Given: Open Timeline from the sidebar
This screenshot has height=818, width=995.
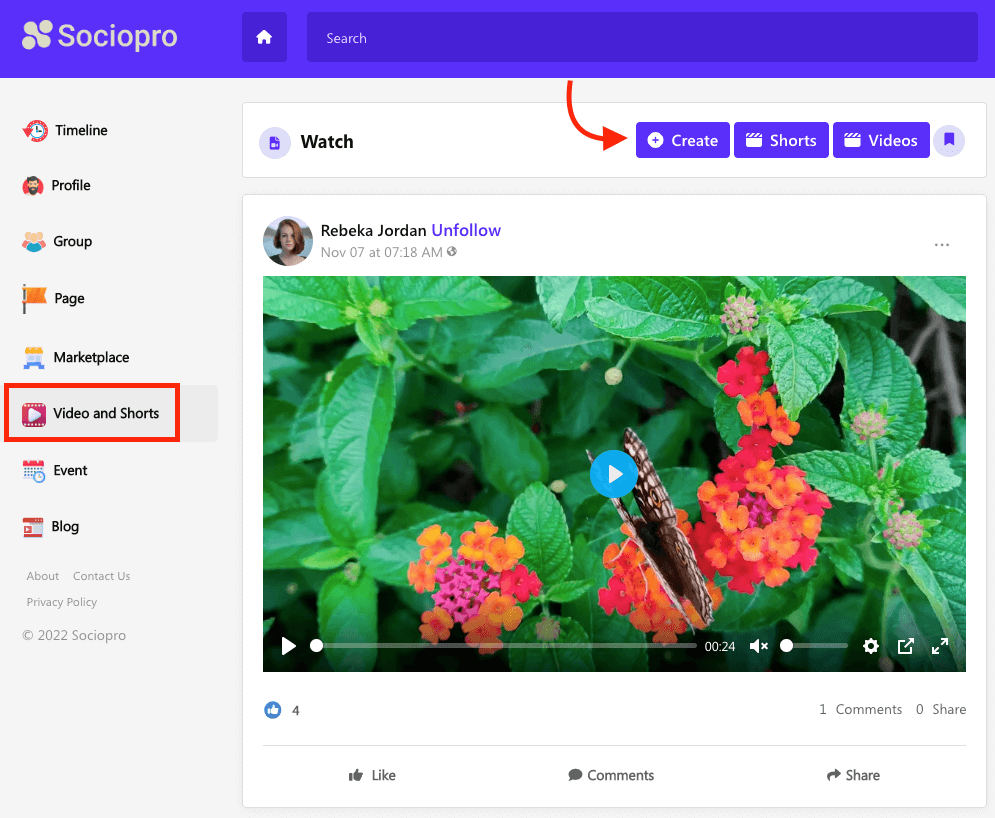Looking at the screenshot, I should coord(80,130).
